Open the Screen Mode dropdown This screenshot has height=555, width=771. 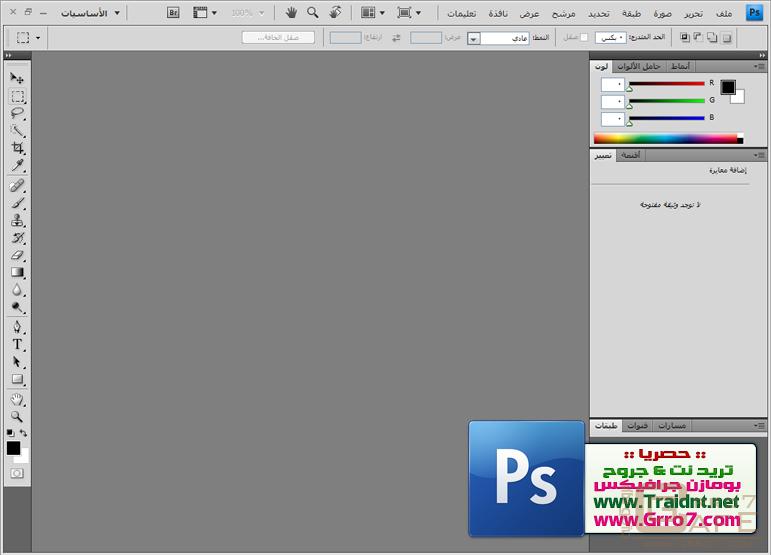pos(409,13)
